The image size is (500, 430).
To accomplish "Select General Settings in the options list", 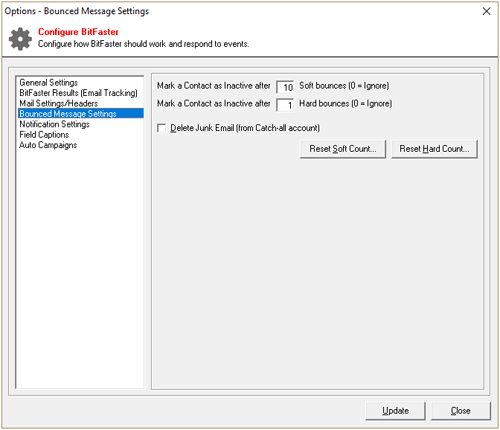I will pos(48,82).
